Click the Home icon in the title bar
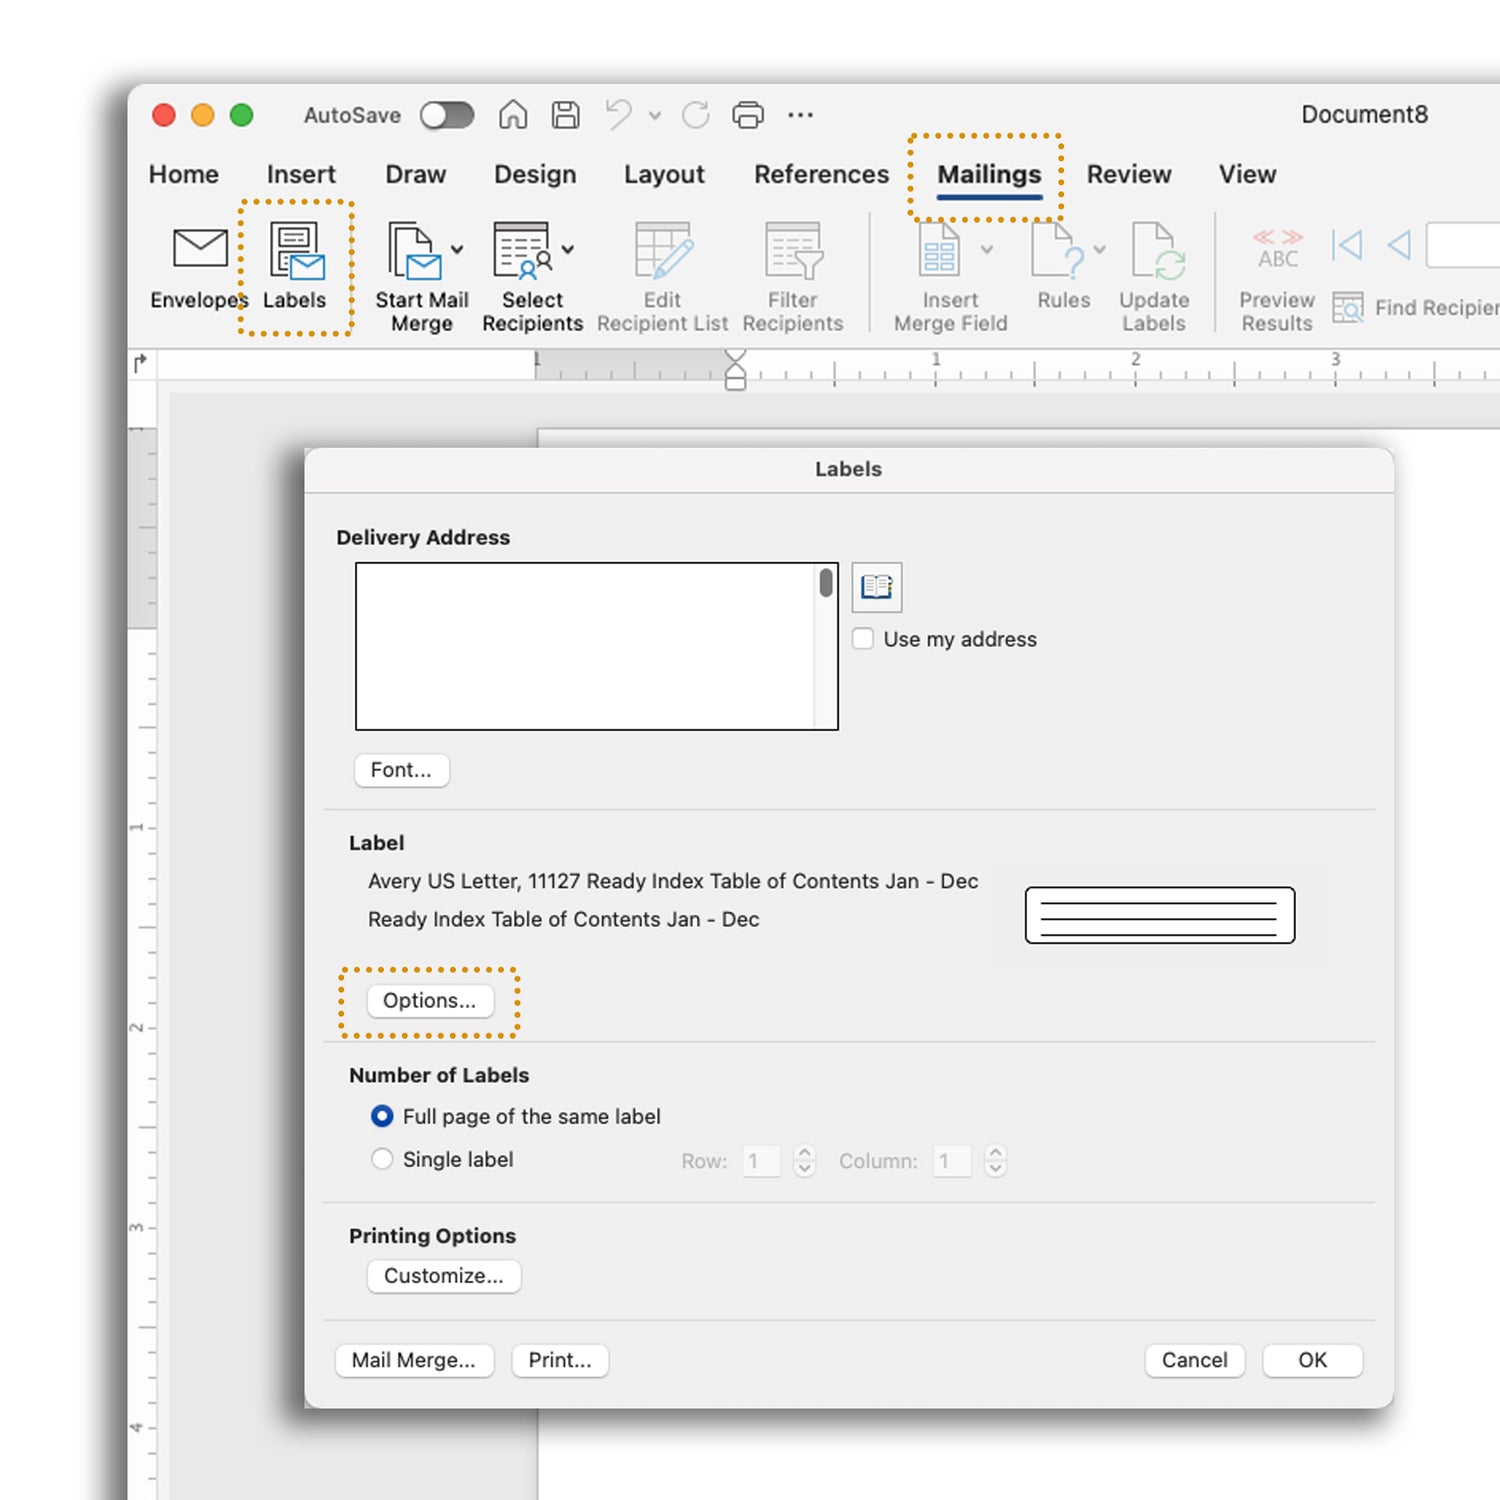The image size is (1500, 1500). pos(513,115)
